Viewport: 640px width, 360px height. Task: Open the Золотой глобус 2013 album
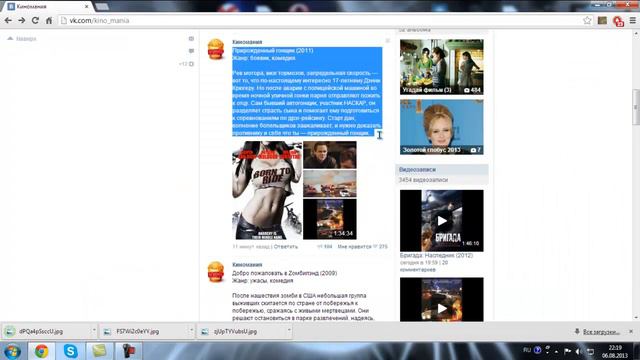pos(442,127)
